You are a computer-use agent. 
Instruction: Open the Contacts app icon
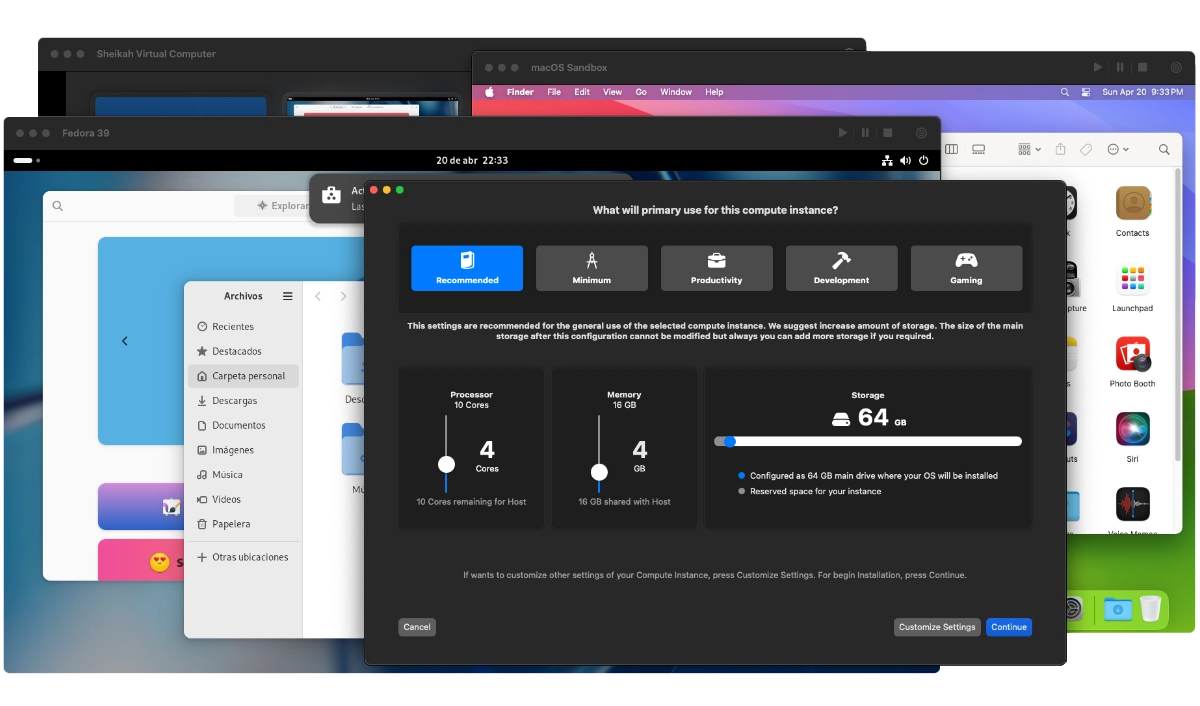1132,211
